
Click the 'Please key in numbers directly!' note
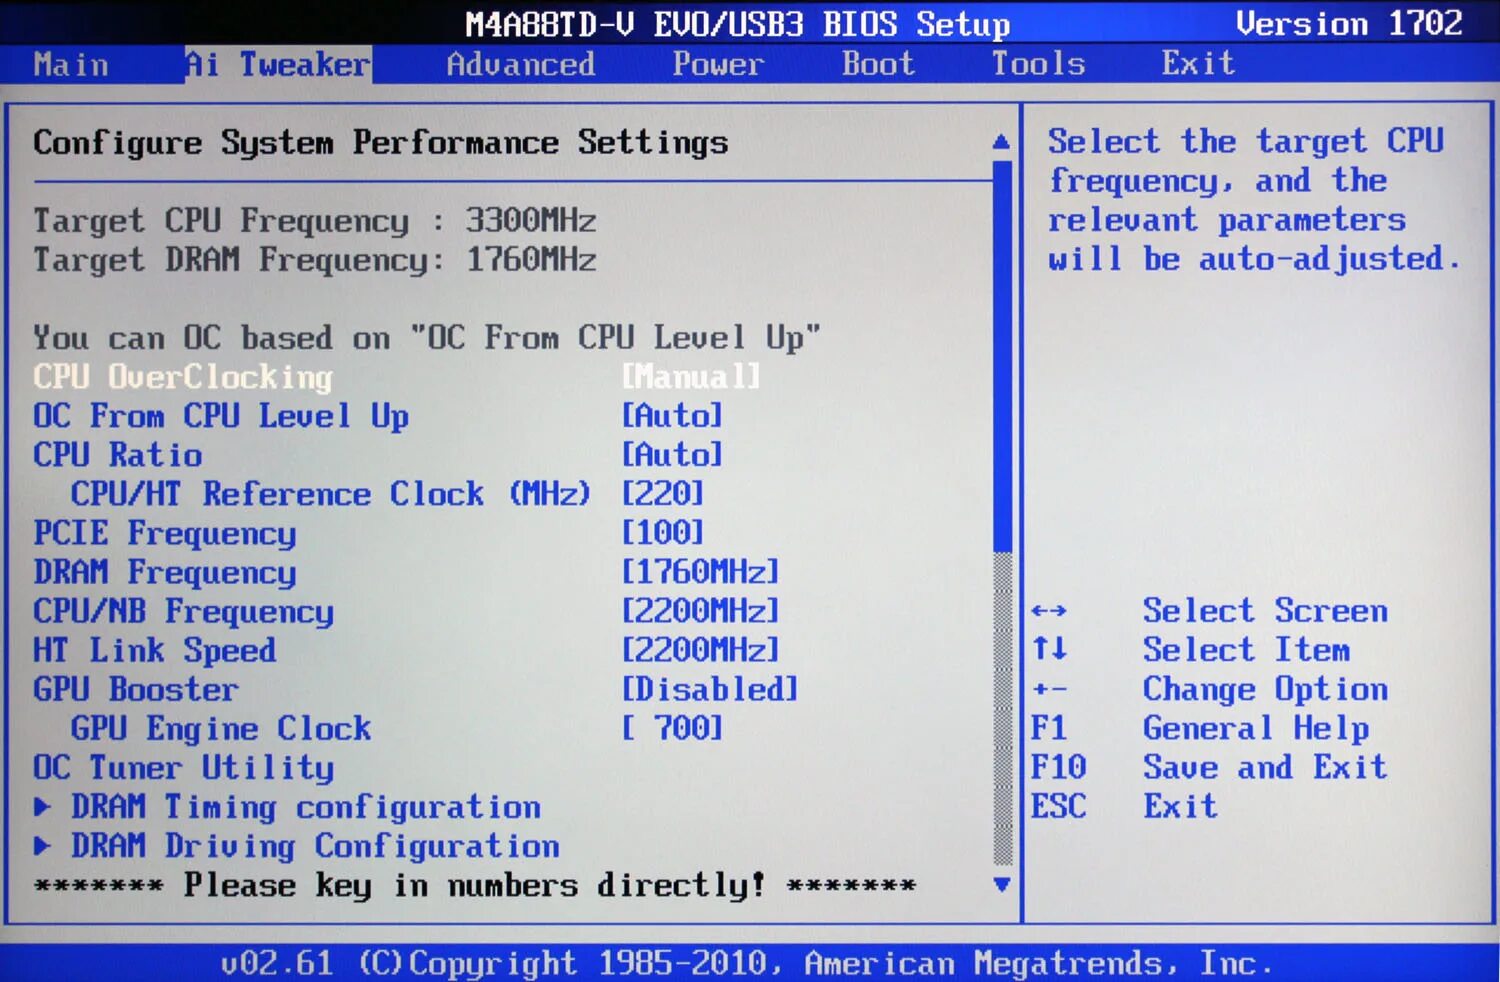pyautogui.click(x=474, y=885)
